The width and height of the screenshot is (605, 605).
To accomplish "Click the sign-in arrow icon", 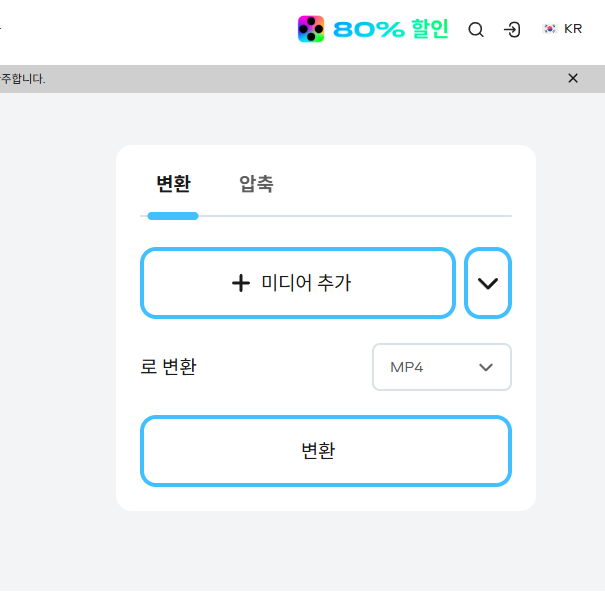I will 512,30.
